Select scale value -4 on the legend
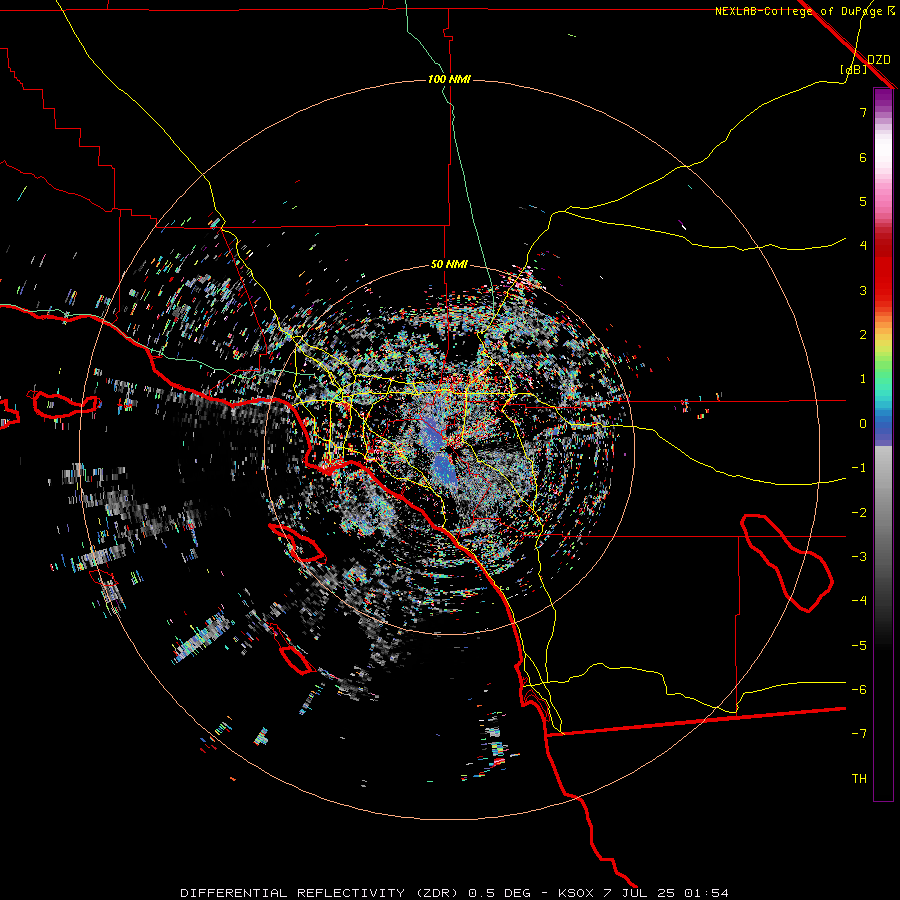 click(859, 601)
